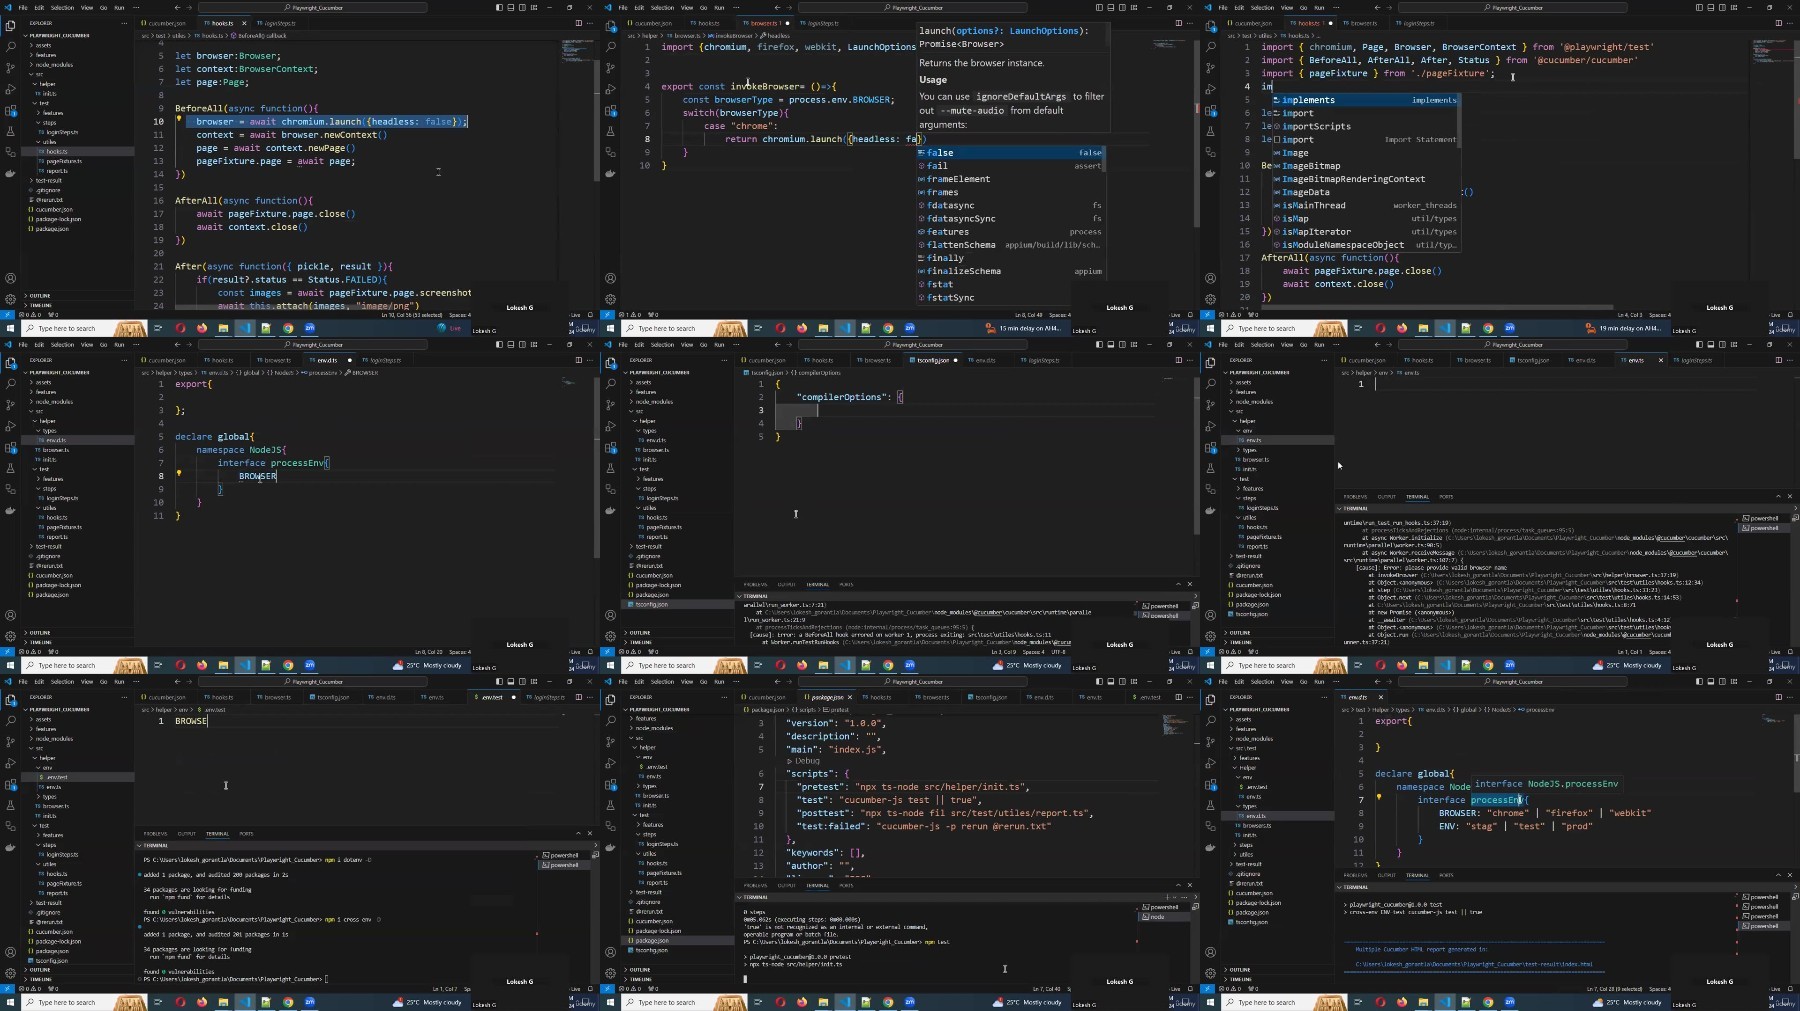Switch to loginSteps.ts tab in top-left window

click(x=278, y=23)
